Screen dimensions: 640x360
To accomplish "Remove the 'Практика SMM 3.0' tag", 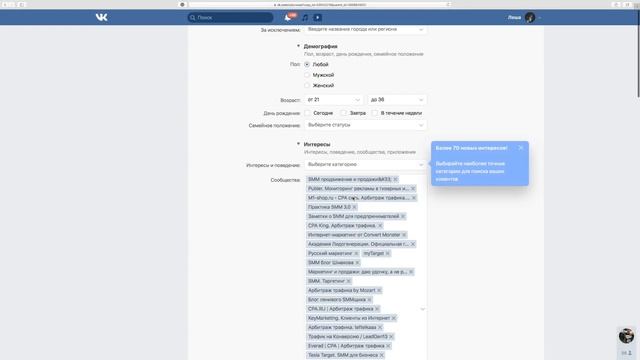I will click(x=354, y=207).
